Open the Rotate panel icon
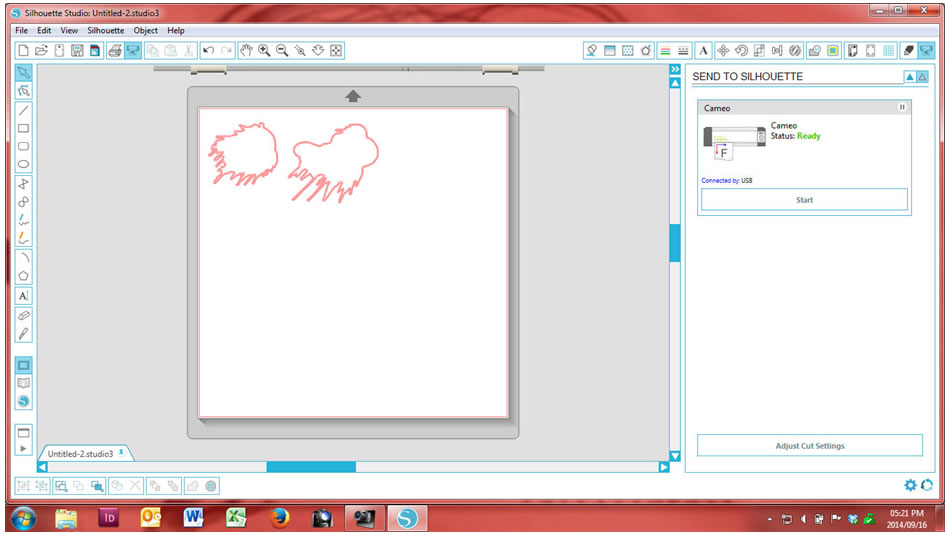949x534 pixels. [x=741, y=51]
